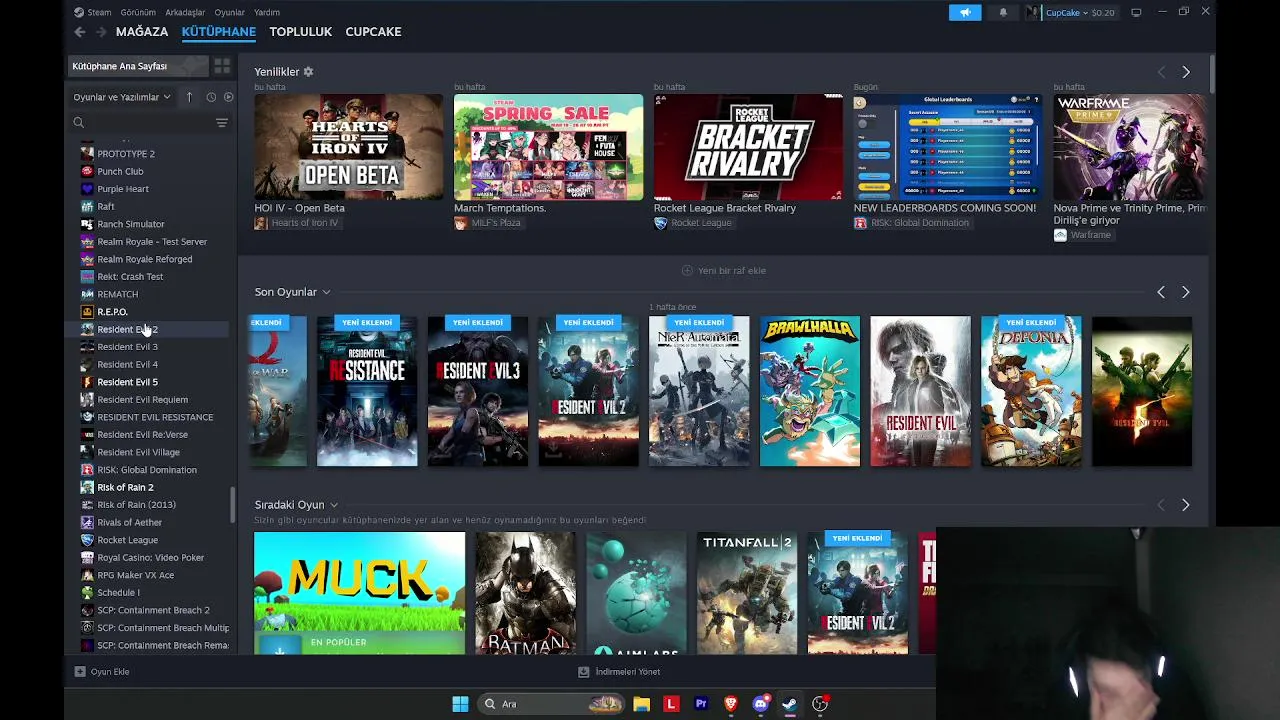1280x720 pixels.
Task: Open the red L app in taskbar
Action: (671, 704)
